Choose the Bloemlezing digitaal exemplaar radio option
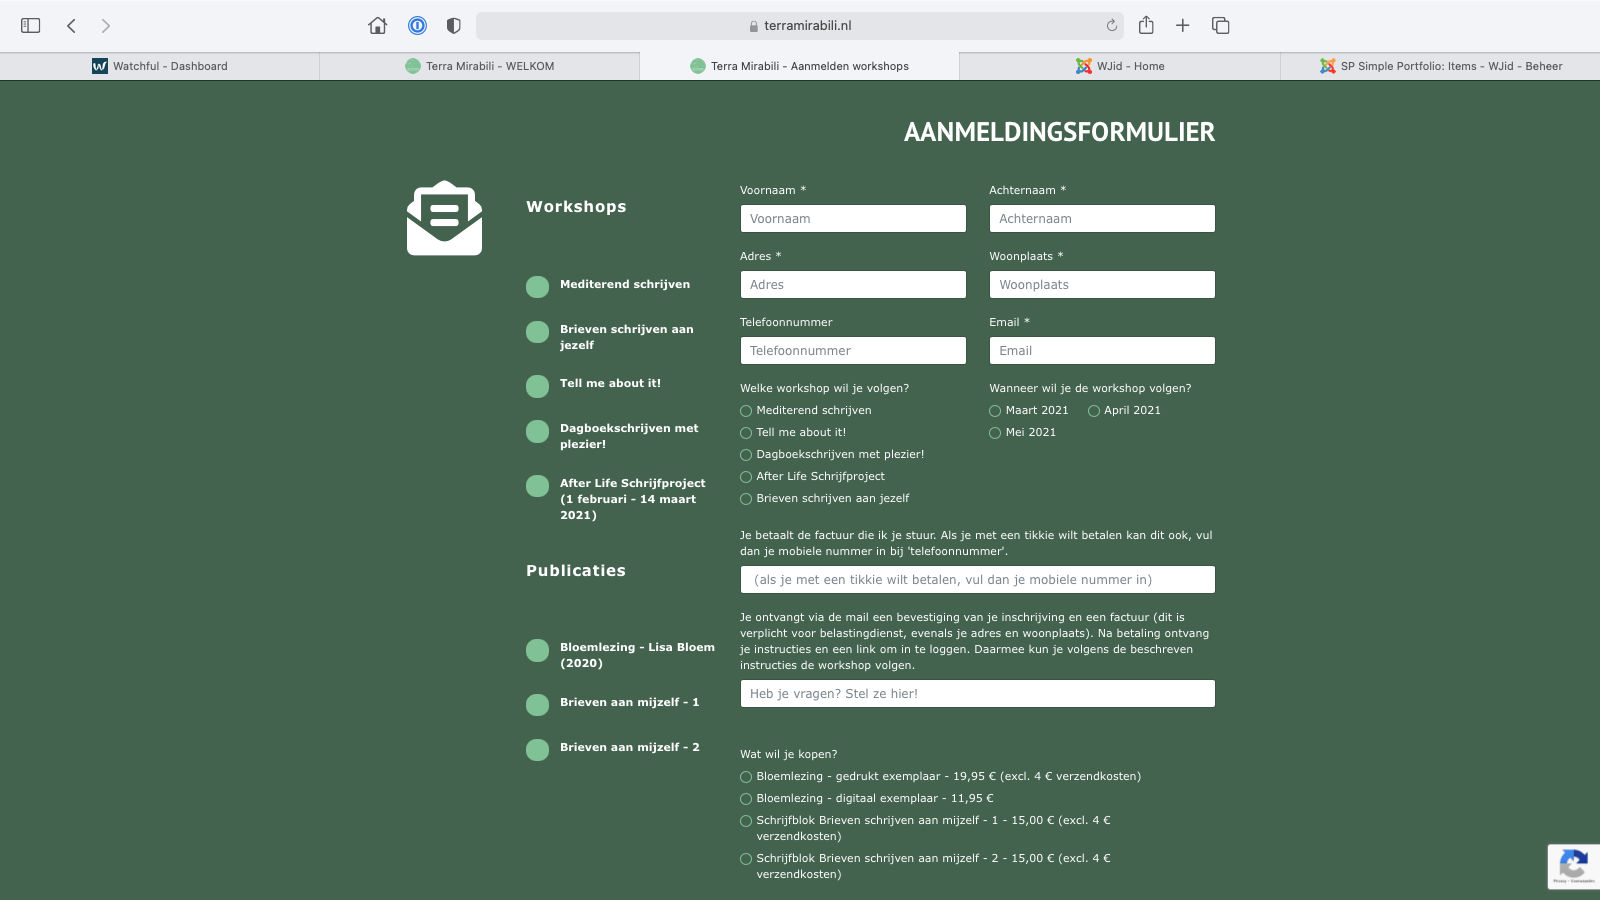 (x=746, y=799)
